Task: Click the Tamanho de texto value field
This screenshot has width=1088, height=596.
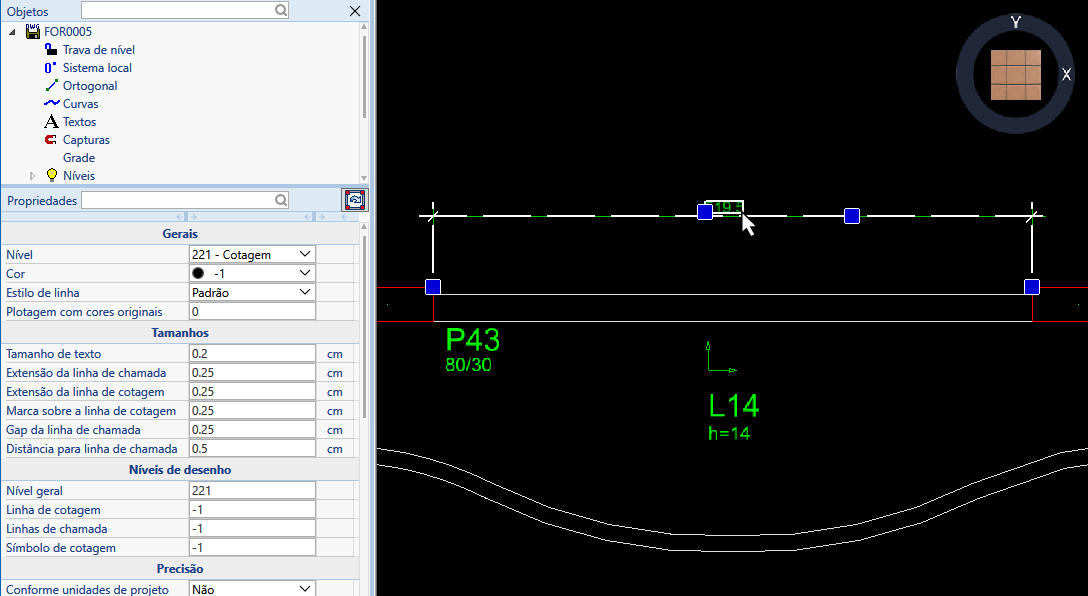Action: coord(252,354)
